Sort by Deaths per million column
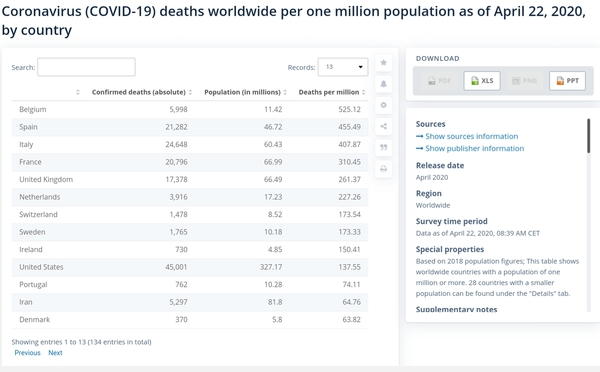Image resolution: width=600 pixels, height=372 pixels. [x=332, y=92]
